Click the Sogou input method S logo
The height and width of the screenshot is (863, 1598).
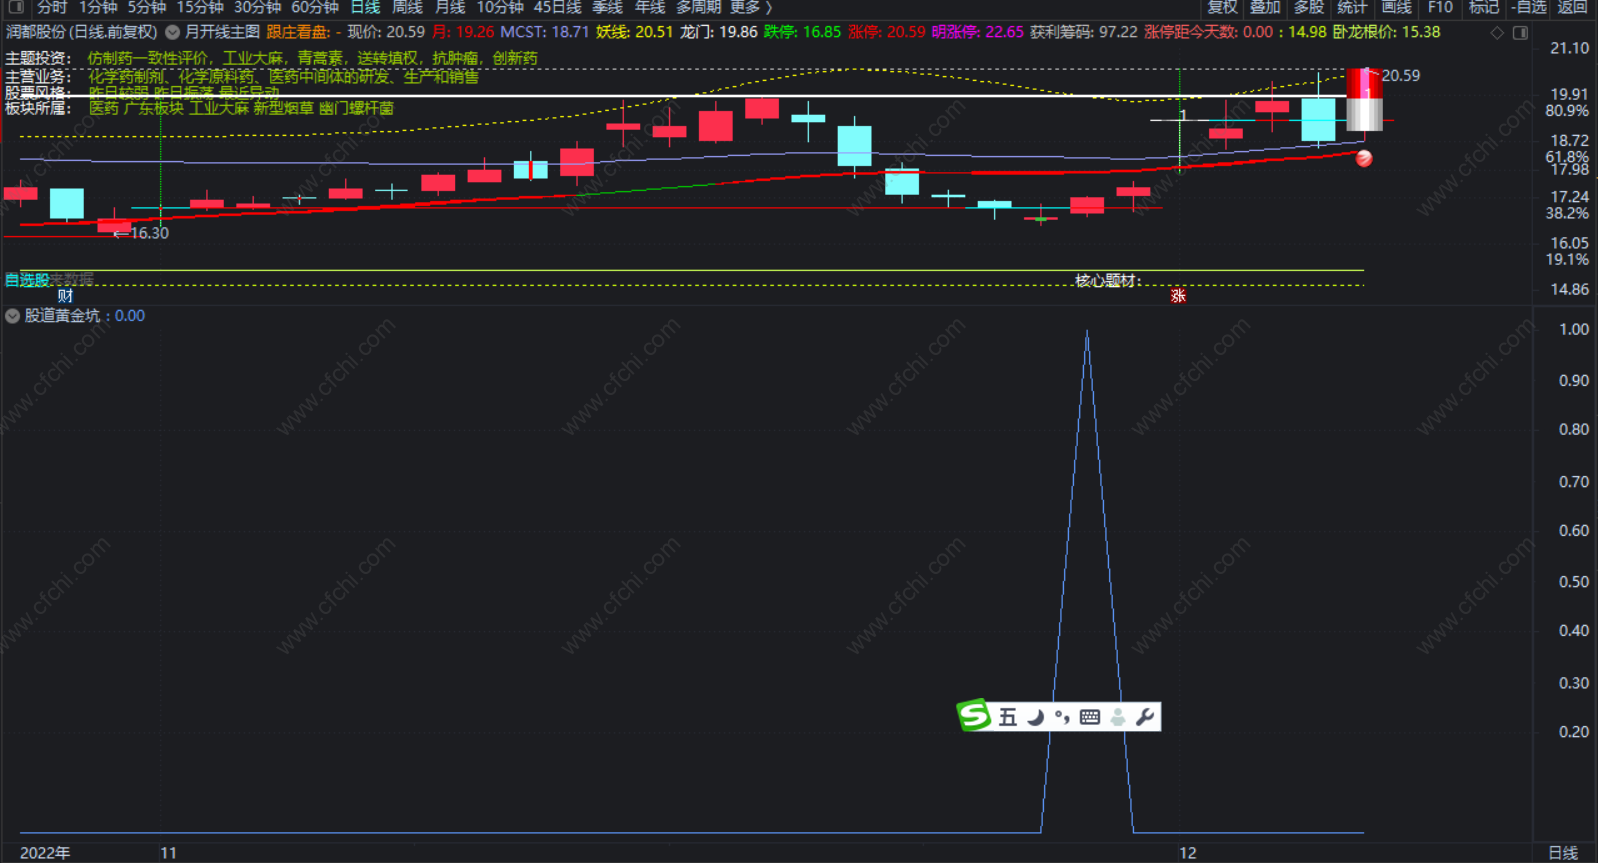[x=974, y=715]
